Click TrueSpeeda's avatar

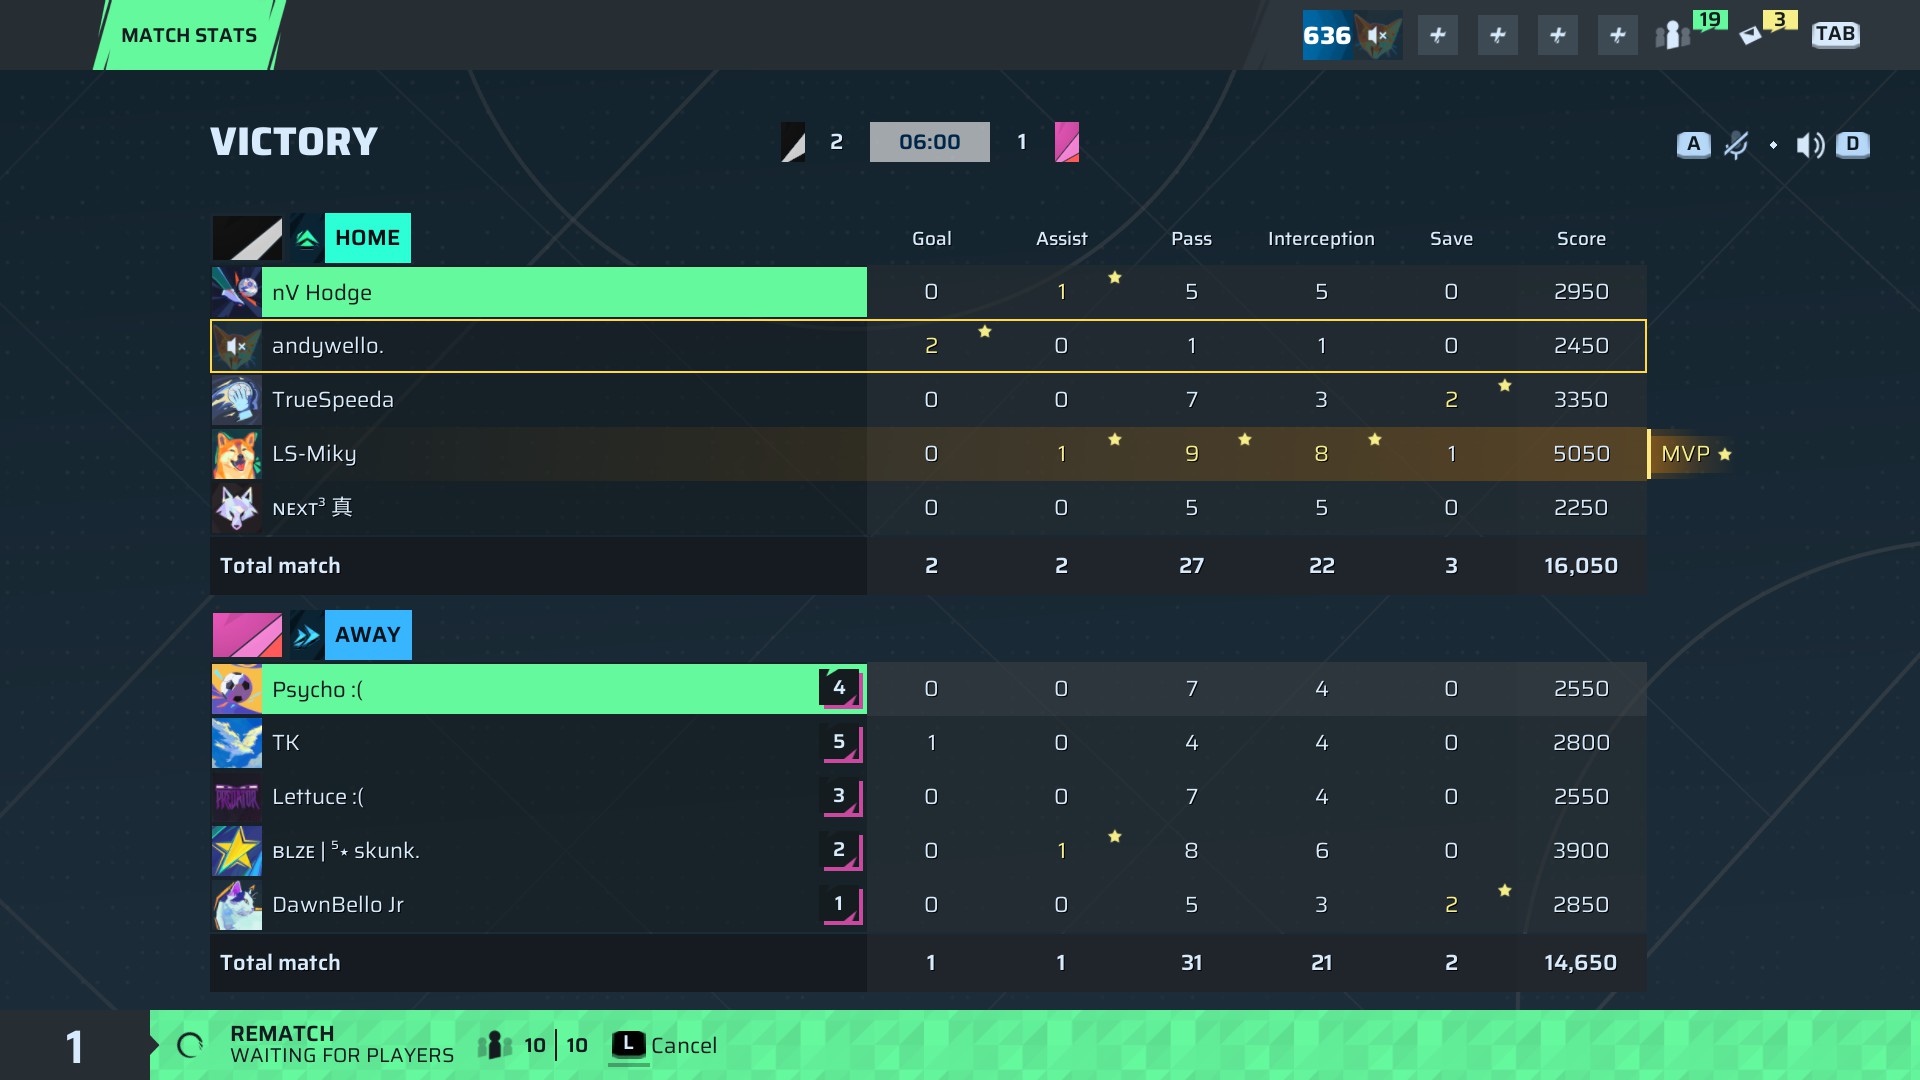[237, 400]
